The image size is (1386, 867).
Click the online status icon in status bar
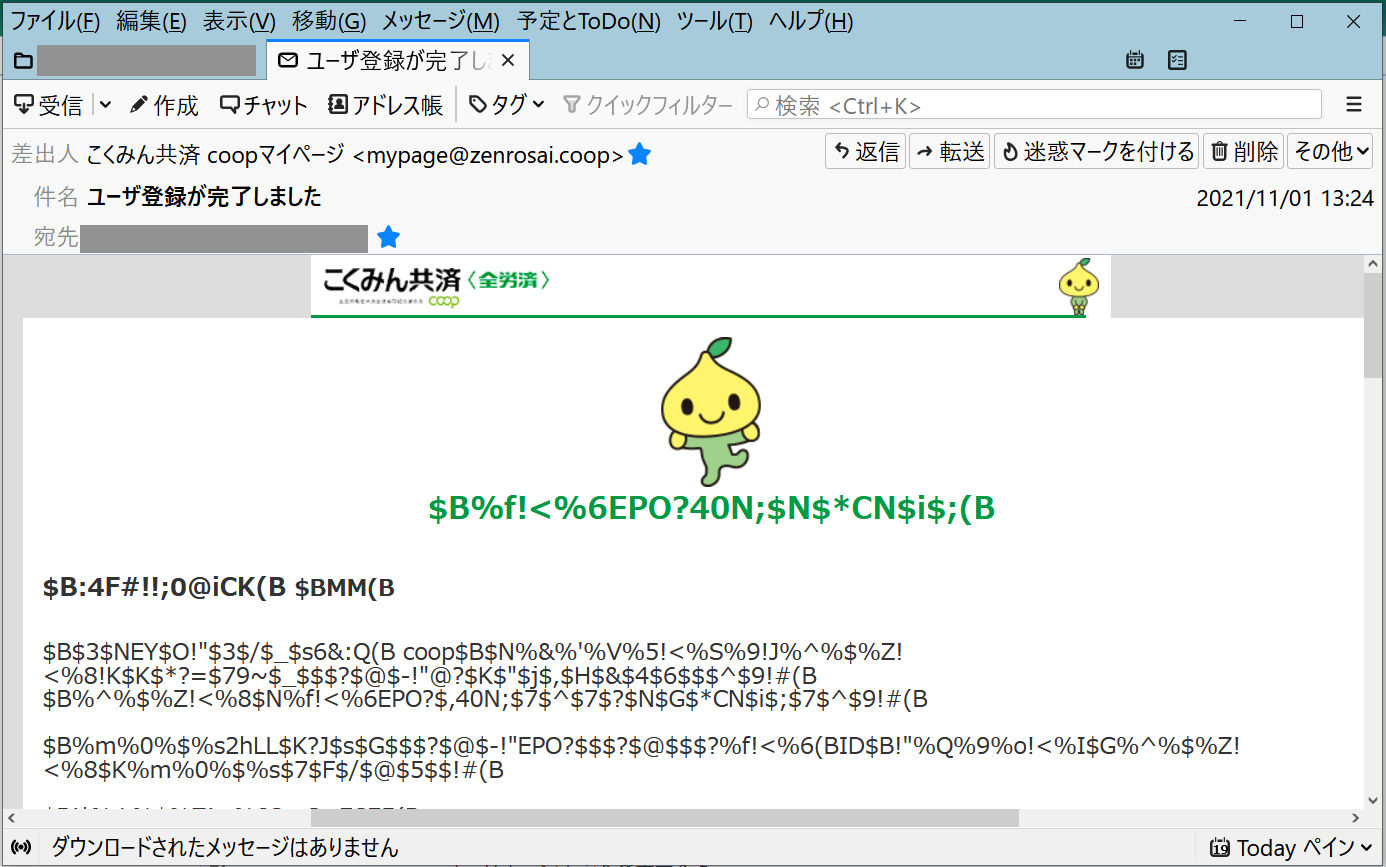21,848
